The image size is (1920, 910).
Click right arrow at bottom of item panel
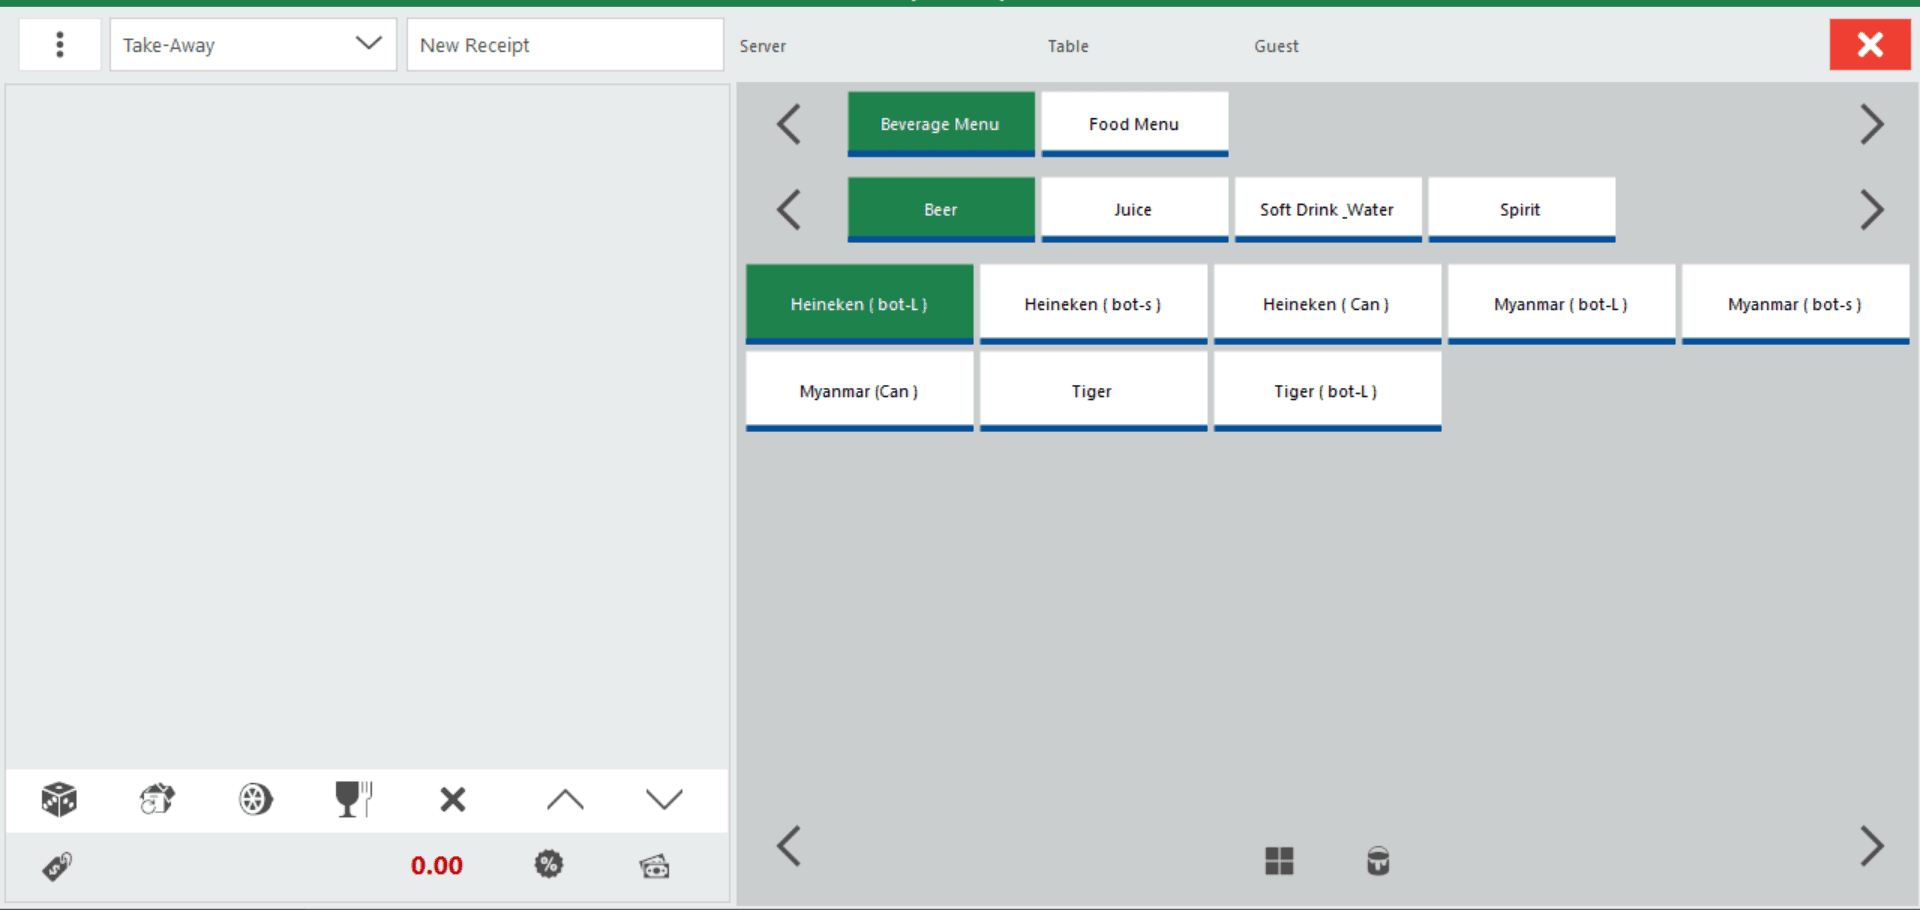1872,846
